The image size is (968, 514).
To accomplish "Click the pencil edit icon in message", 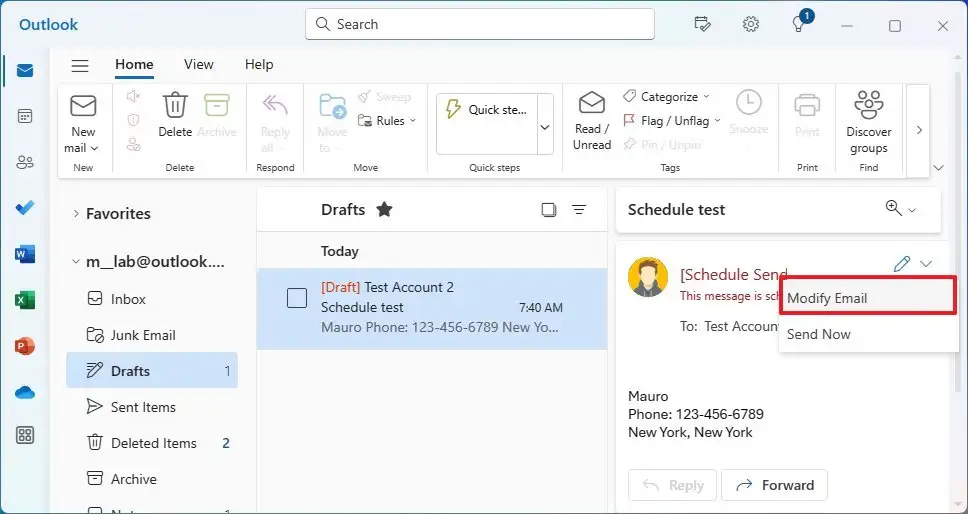I will coord(902,264).
